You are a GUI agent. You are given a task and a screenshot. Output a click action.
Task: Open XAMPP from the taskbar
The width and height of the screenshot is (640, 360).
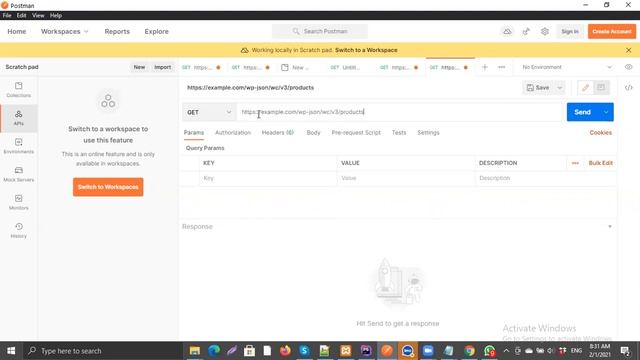(x=346, y=351)
